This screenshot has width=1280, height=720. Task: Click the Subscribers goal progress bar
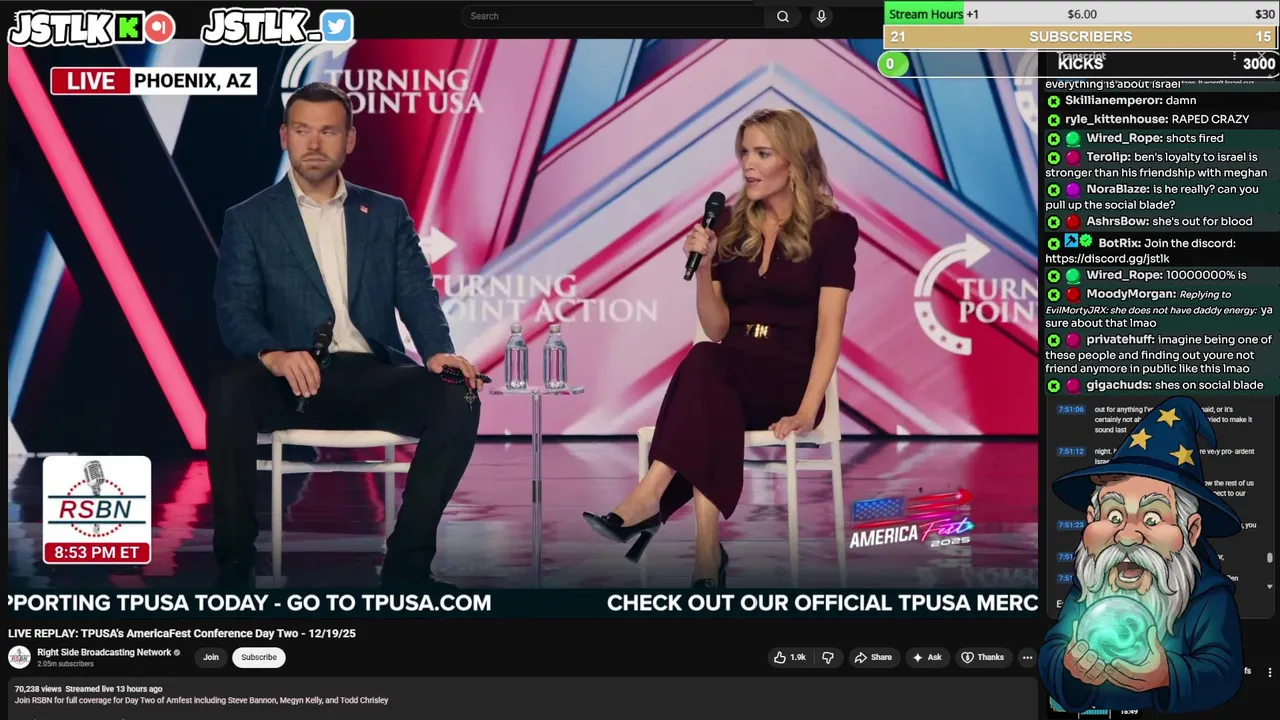(1081, 37)
